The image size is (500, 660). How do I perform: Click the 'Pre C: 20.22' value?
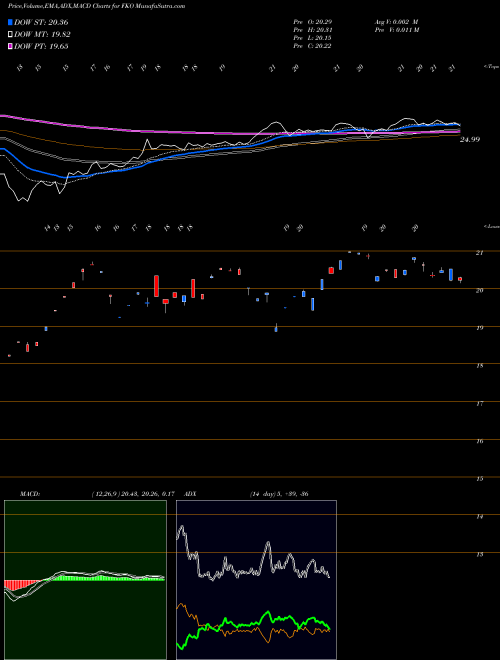pyautogui.click(x=313, y=46)
